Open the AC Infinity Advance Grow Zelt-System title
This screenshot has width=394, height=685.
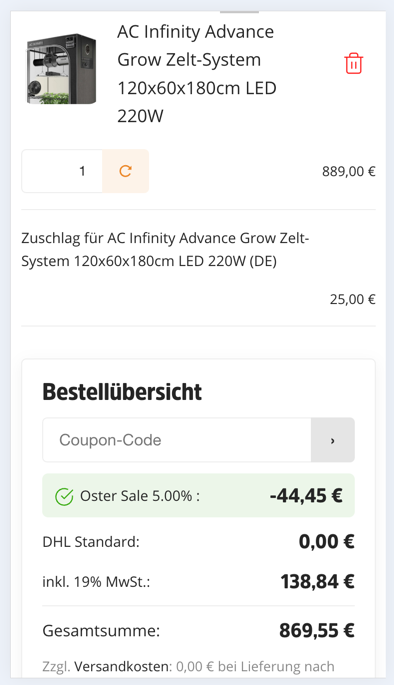point(197,74)
